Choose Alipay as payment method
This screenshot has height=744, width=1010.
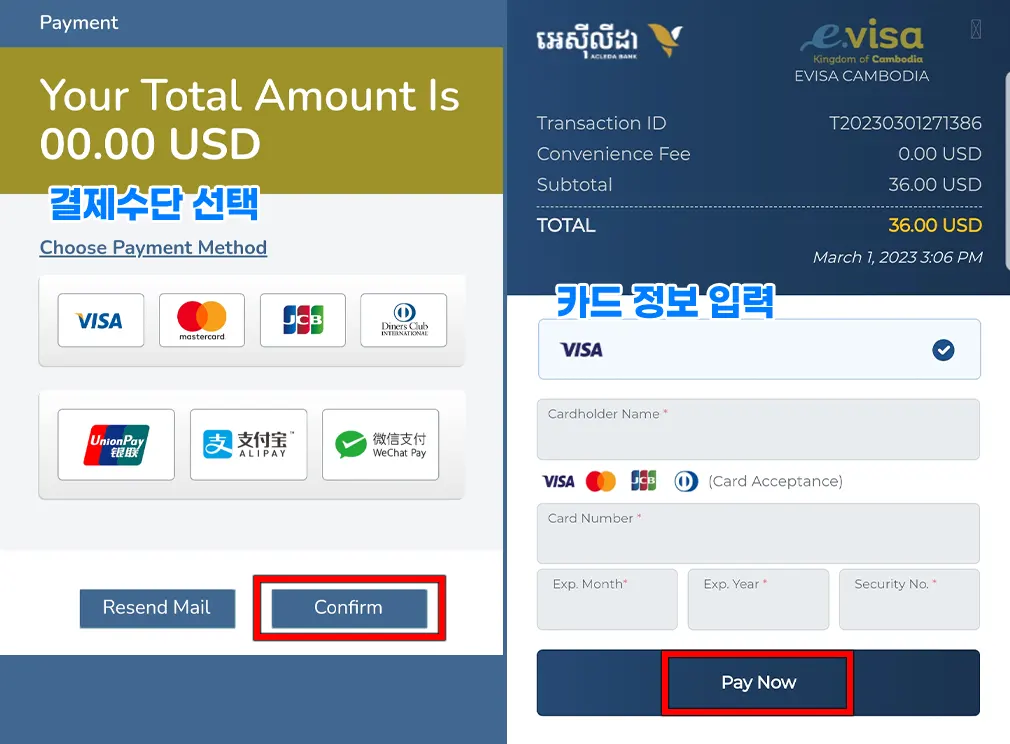[x=249, y=444]
